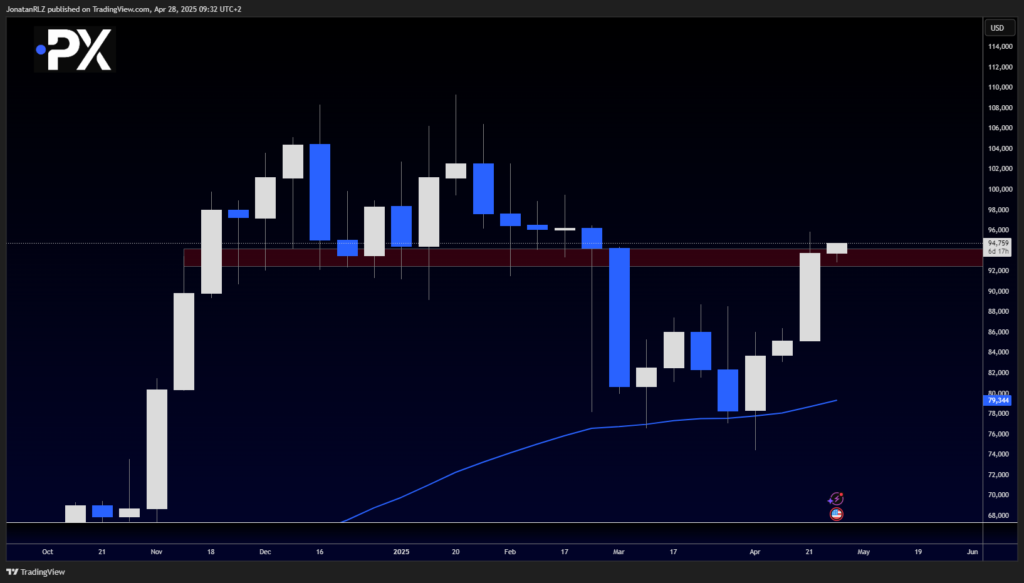
Task: Click the 104,000 price axis label
Action: coord(1000,148)
